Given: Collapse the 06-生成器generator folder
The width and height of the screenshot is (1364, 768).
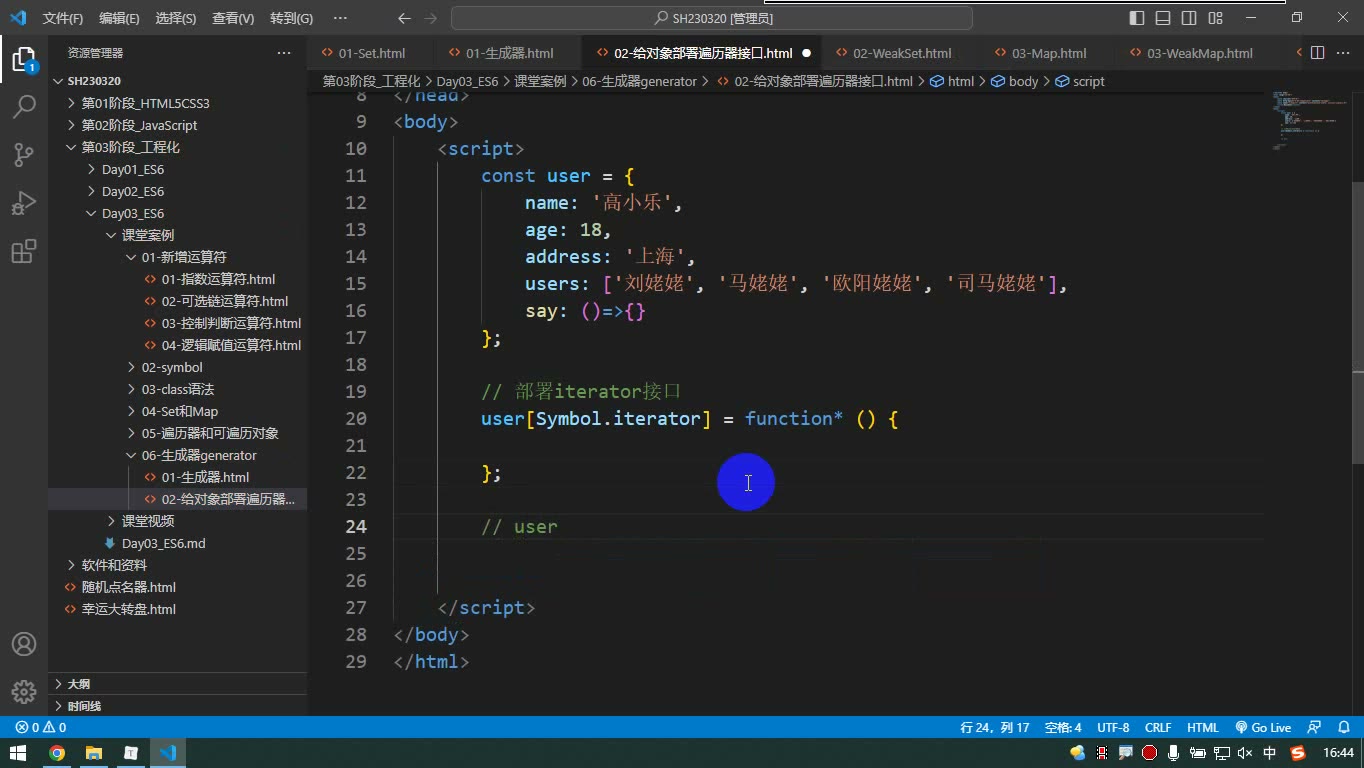Looking at the screenshot, I should pyautogui.click(x=199, y=455).
